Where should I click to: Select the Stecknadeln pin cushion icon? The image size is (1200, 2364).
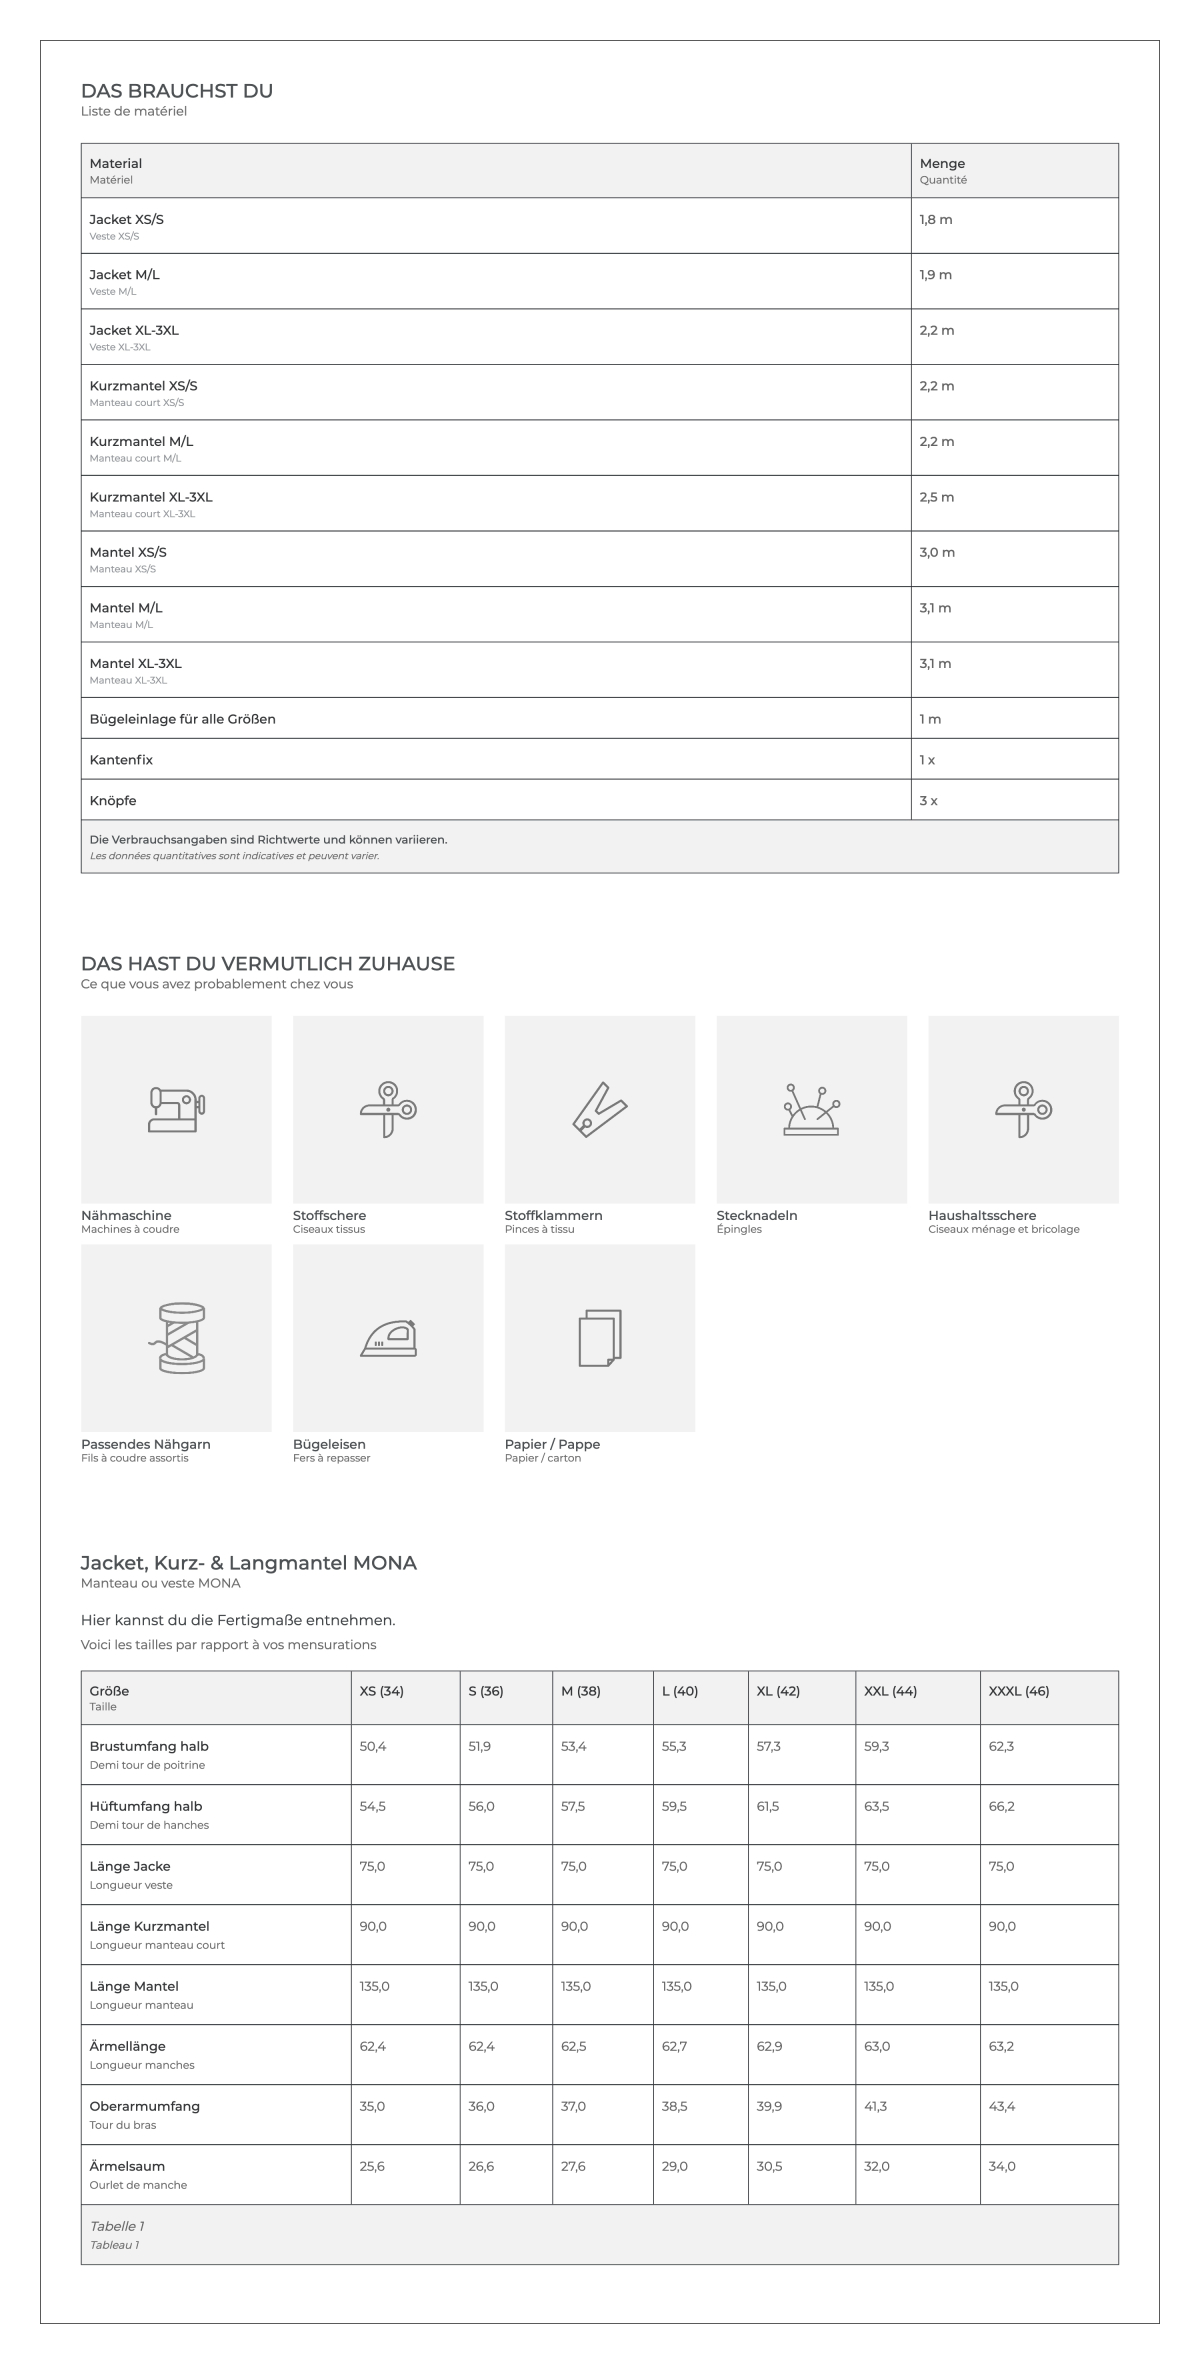[811, 1109]
